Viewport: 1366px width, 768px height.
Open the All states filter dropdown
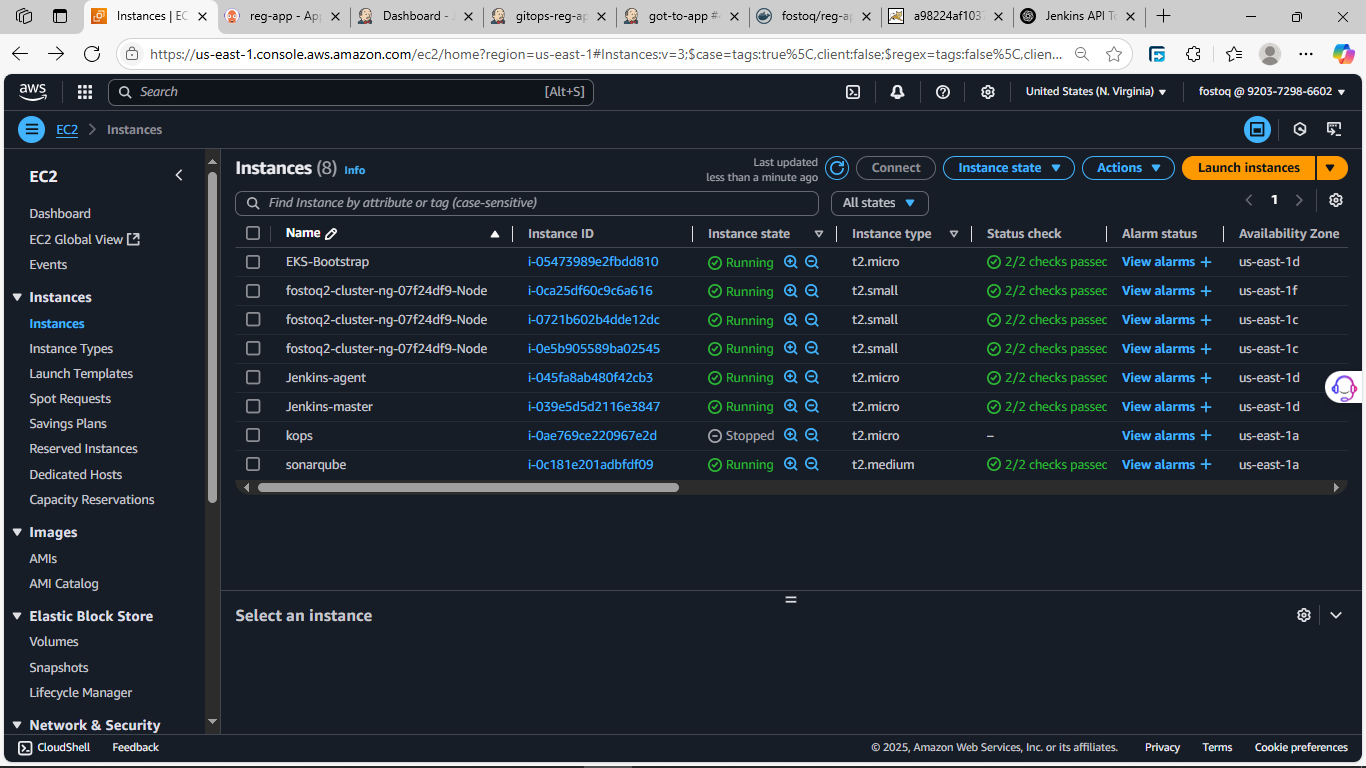[880, 203]
